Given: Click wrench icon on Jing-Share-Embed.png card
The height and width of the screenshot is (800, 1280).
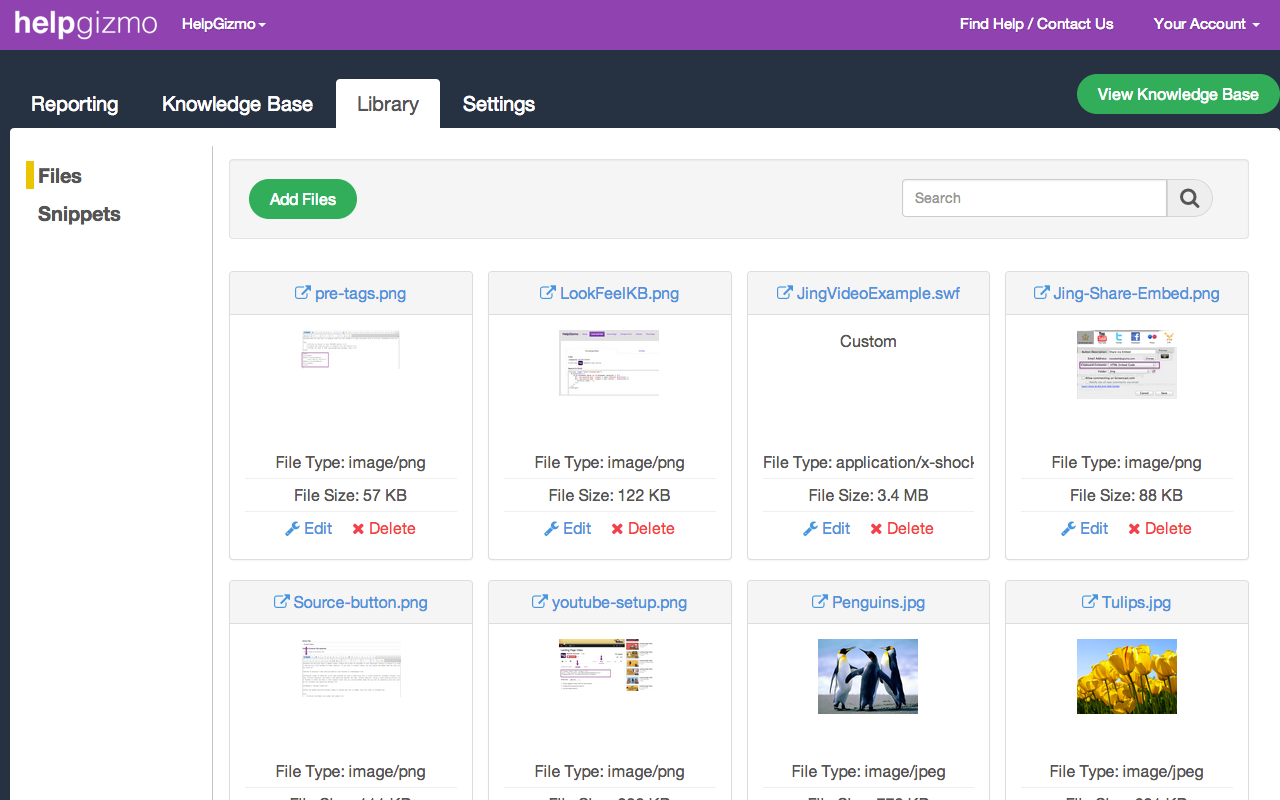Looking at the screenshot, I should (x=1068, y=528).
